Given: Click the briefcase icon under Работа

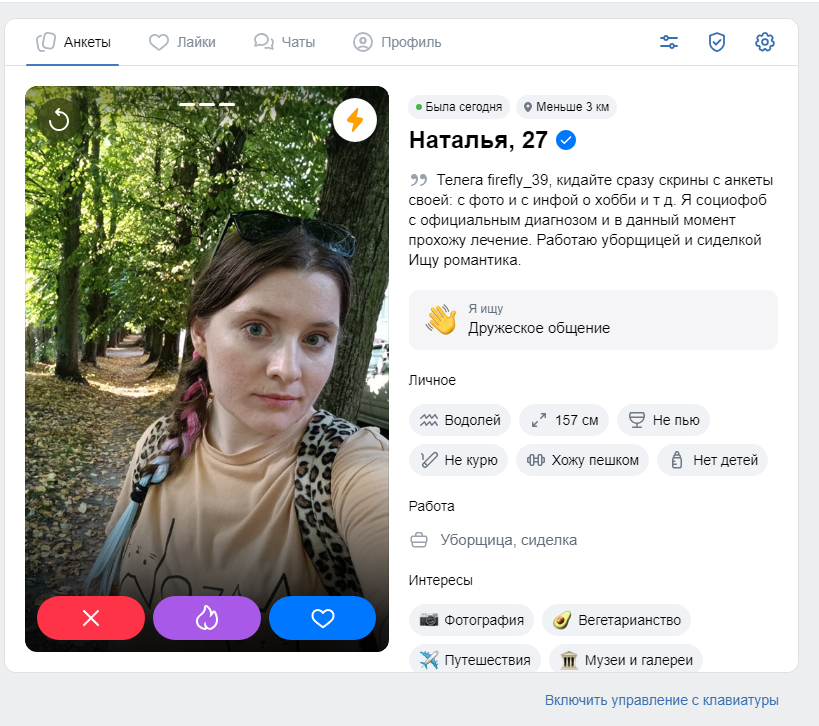Looking at the screenshot, I should [419, 540].
